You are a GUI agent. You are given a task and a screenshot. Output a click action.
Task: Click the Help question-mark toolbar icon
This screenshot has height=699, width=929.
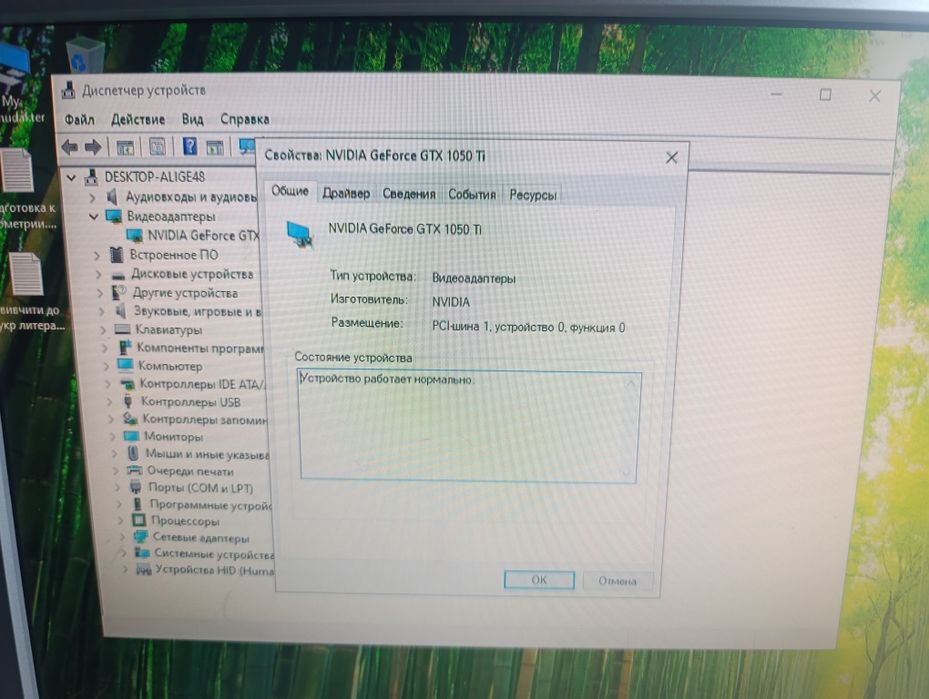[190, 146]
